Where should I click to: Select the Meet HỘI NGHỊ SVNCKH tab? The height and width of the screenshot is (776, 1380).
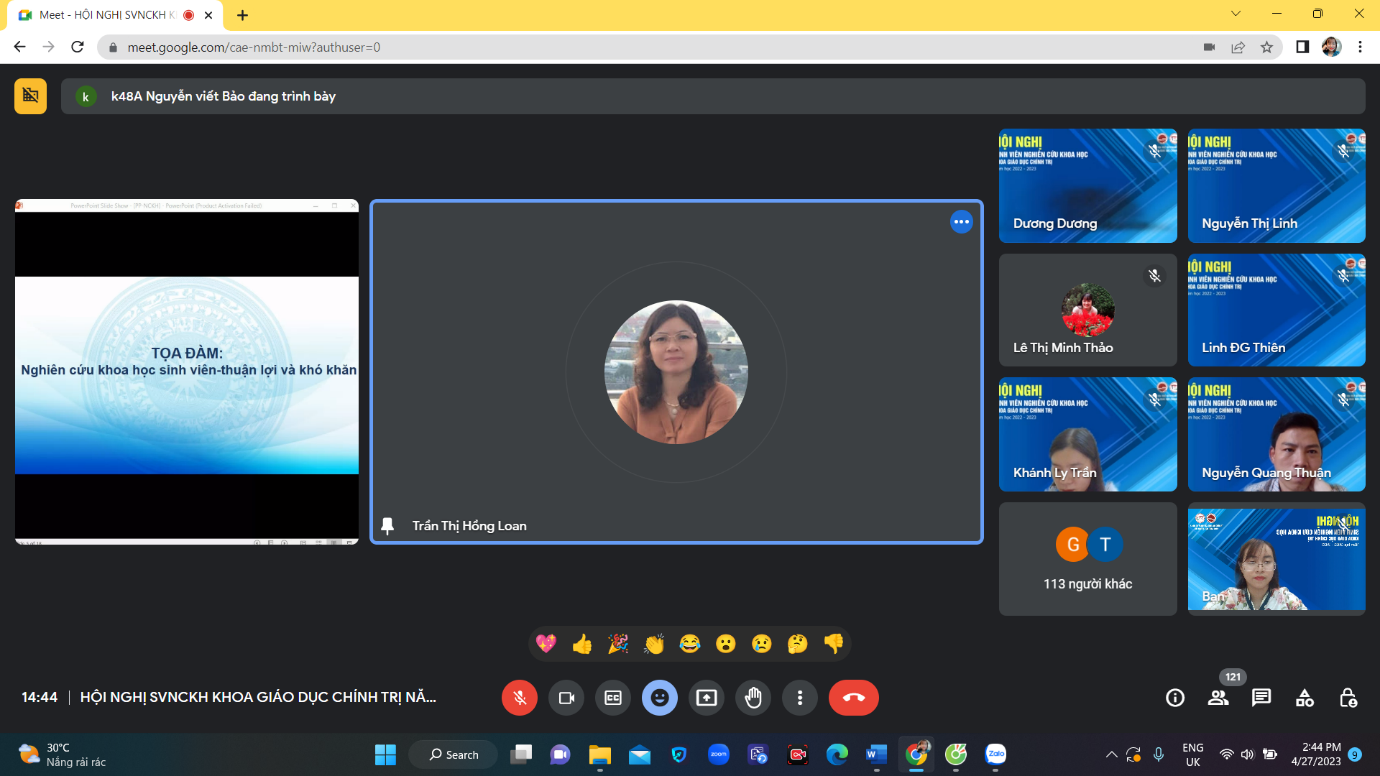[x=114, y=16]
